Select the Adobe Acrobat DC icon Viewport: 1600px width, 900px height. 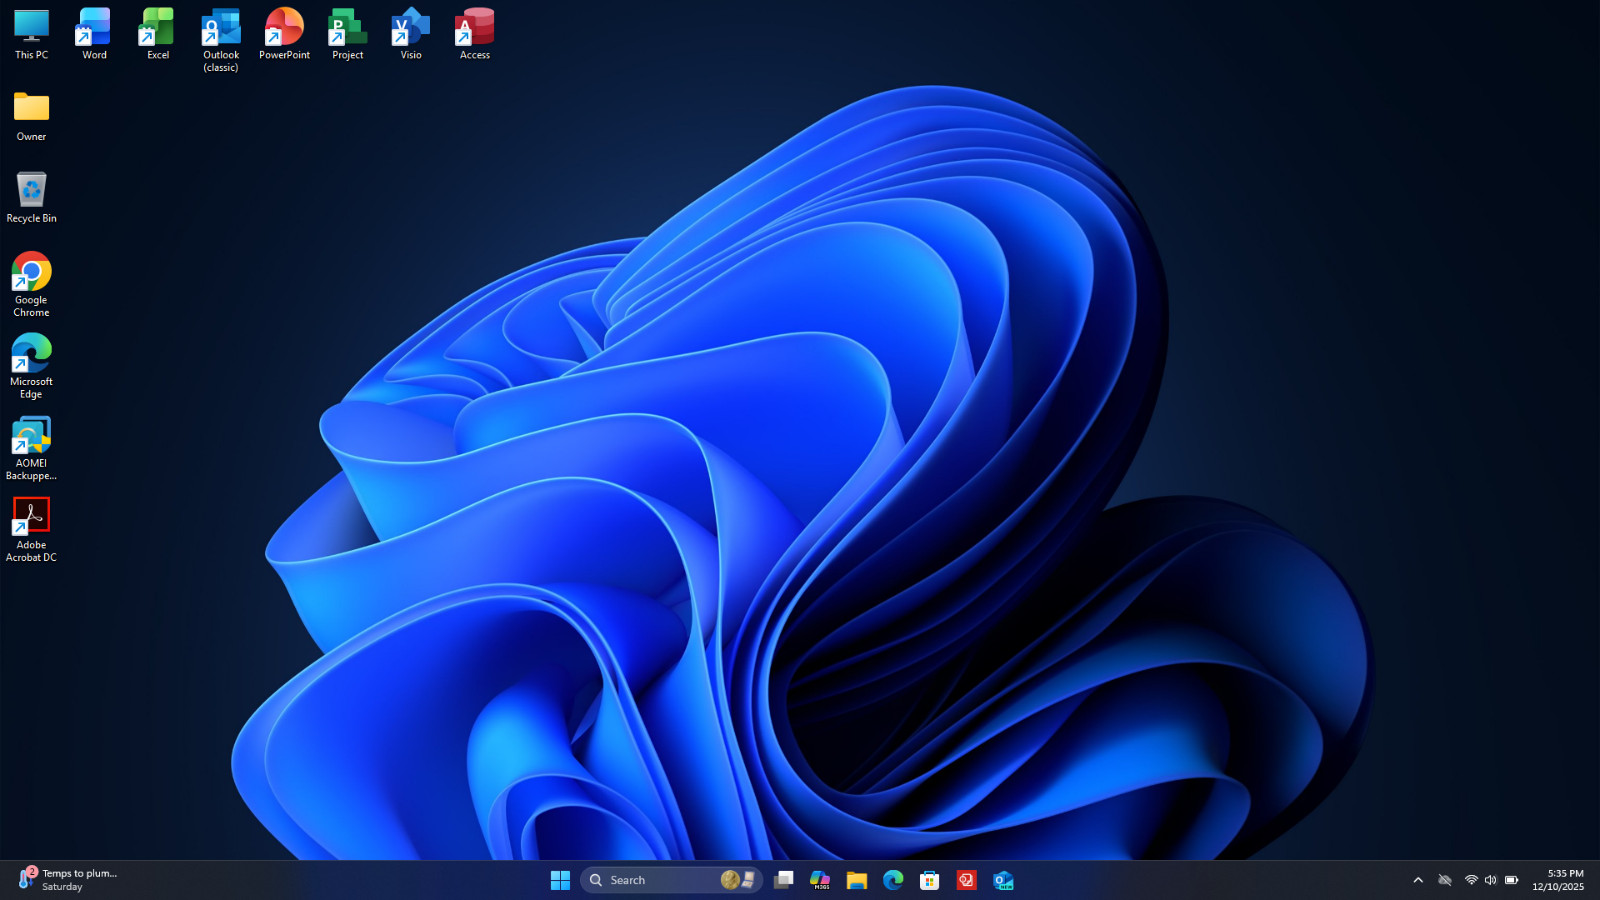[x=31, y=530]
